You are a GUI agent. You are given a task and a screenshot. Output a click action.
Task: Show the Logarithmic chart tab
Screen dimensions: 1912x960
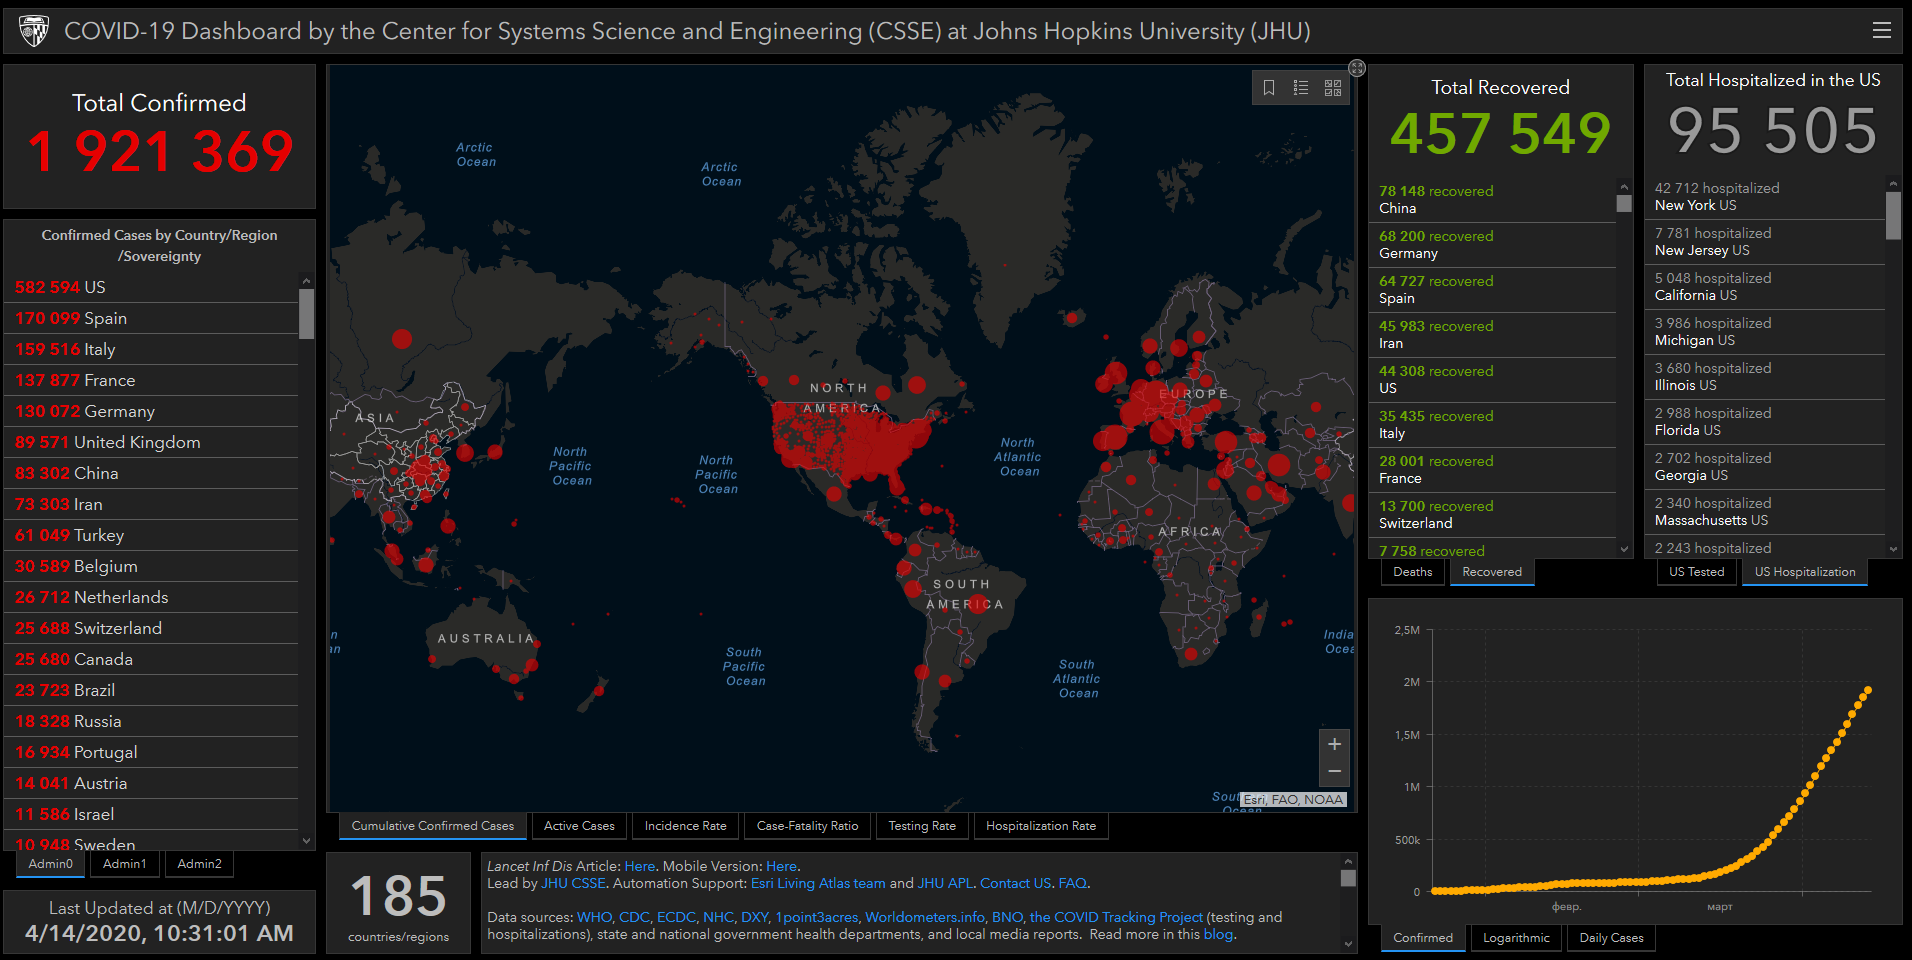[1516, 938]
